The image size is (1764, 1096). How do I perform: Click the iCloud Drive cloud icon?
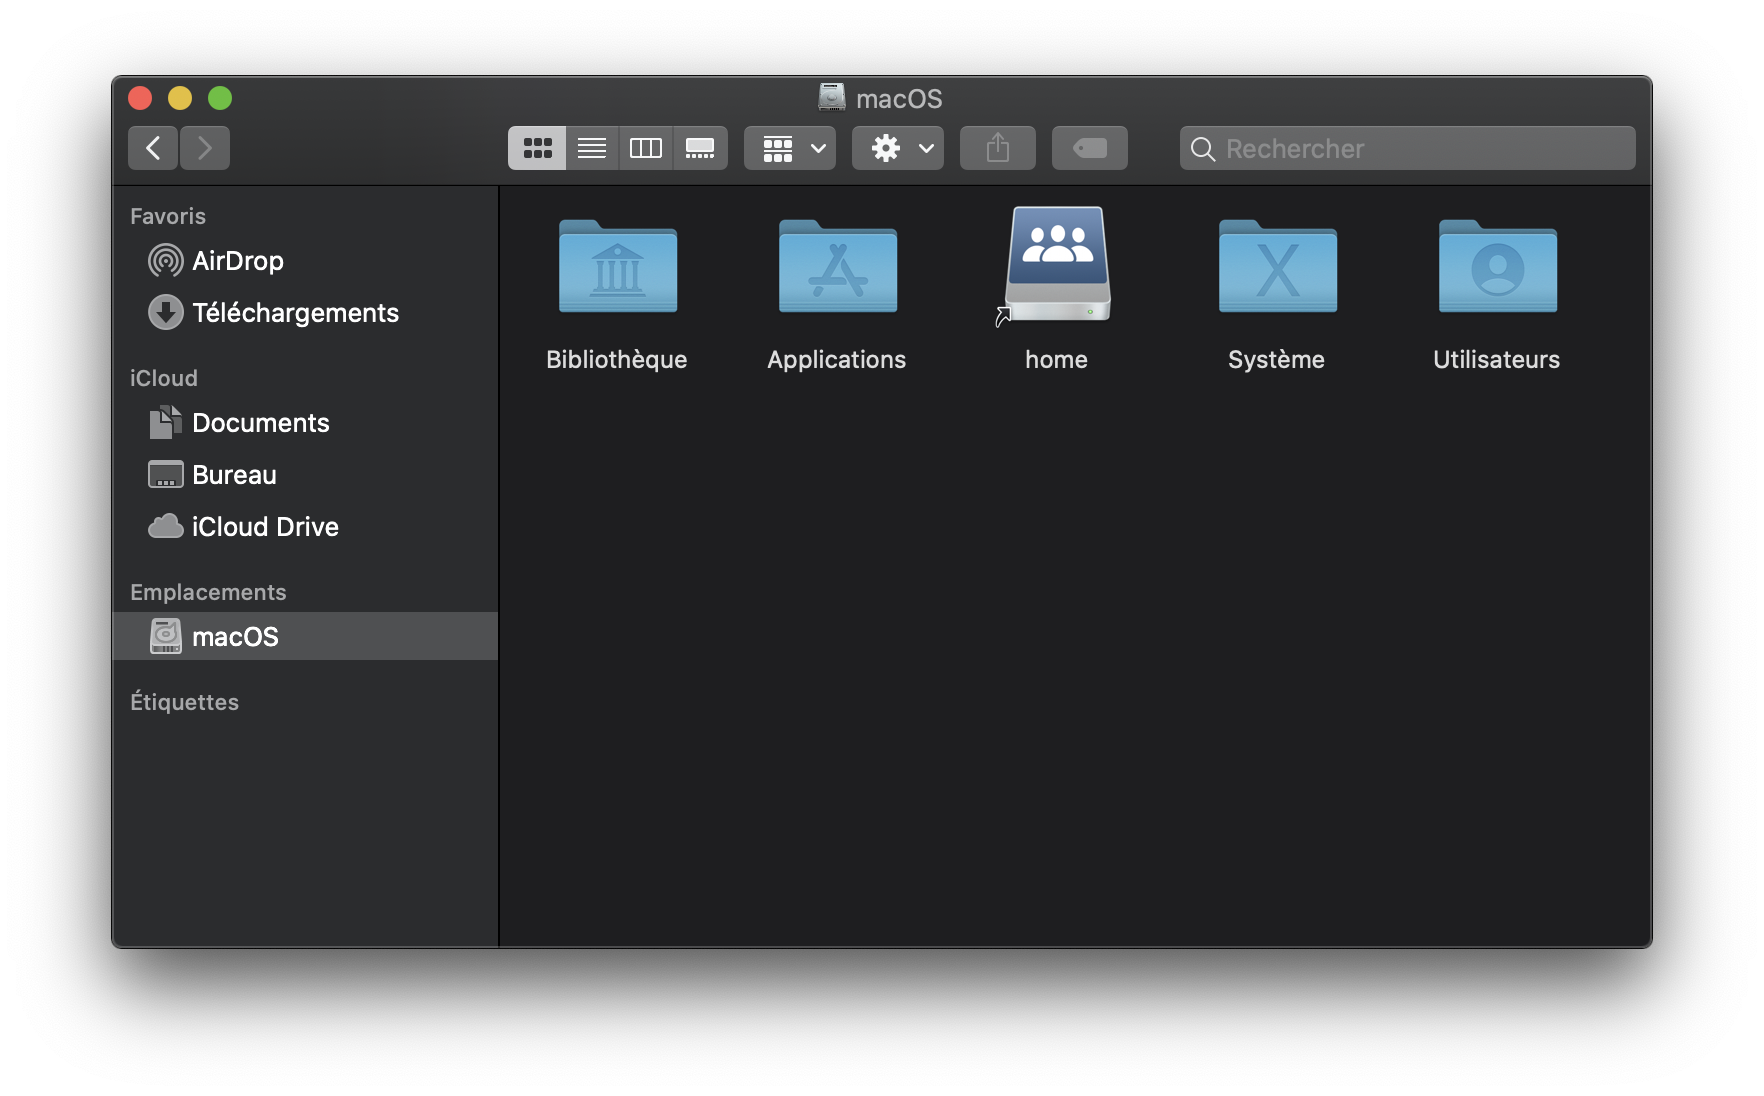coord(166,526)
